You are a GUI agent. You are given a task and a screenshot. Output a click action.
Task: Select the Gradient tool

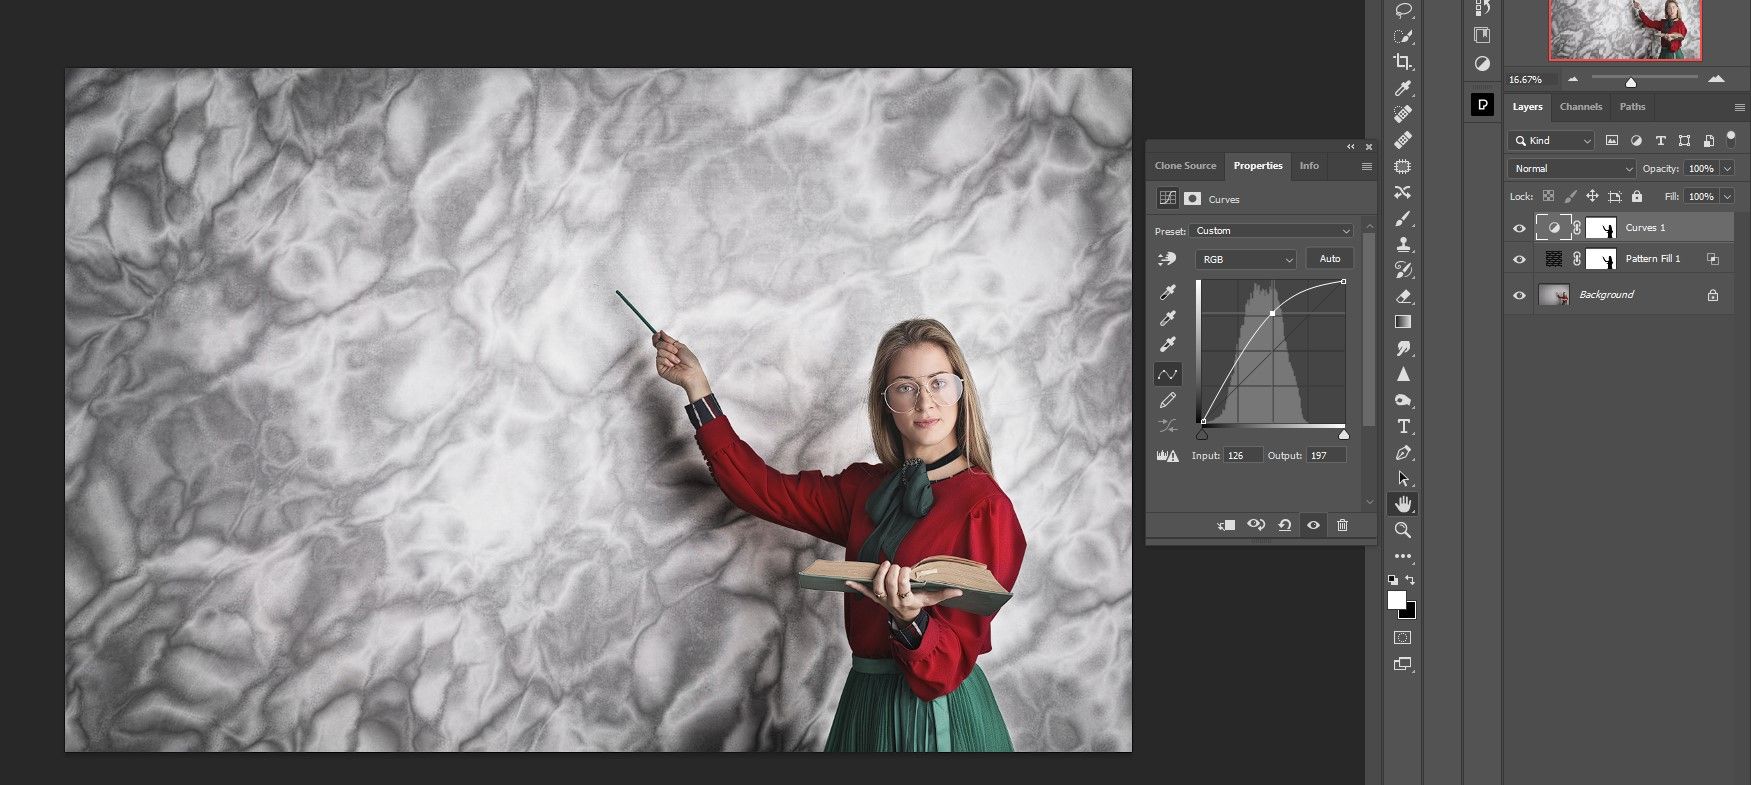1403,322
